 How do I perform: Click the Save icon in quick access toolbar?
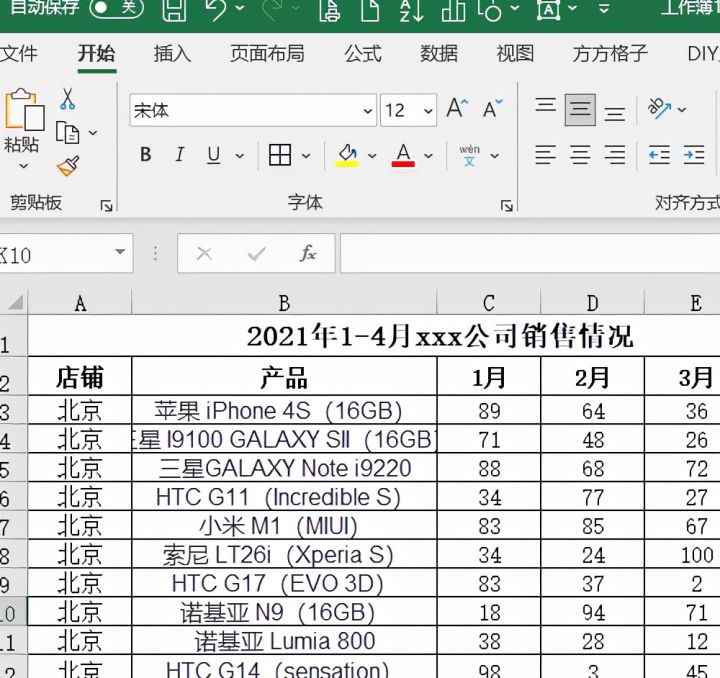(x=174, y=9)
